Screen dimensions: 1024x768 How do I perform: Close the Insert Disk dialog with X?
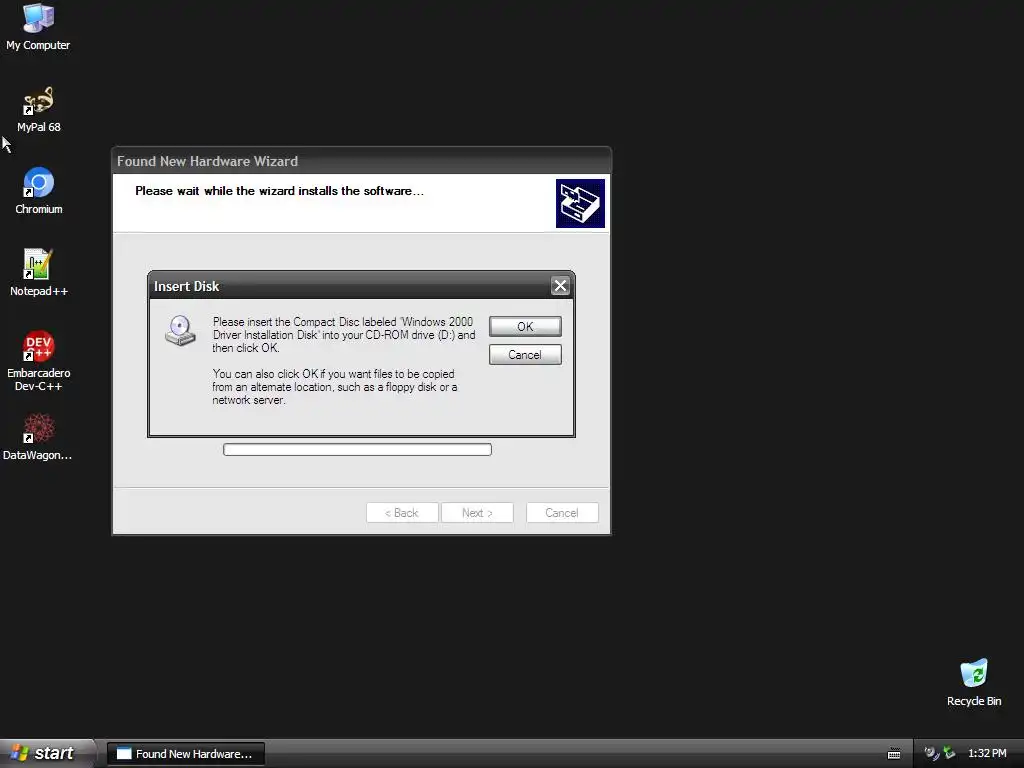click(x=560, y=285)
